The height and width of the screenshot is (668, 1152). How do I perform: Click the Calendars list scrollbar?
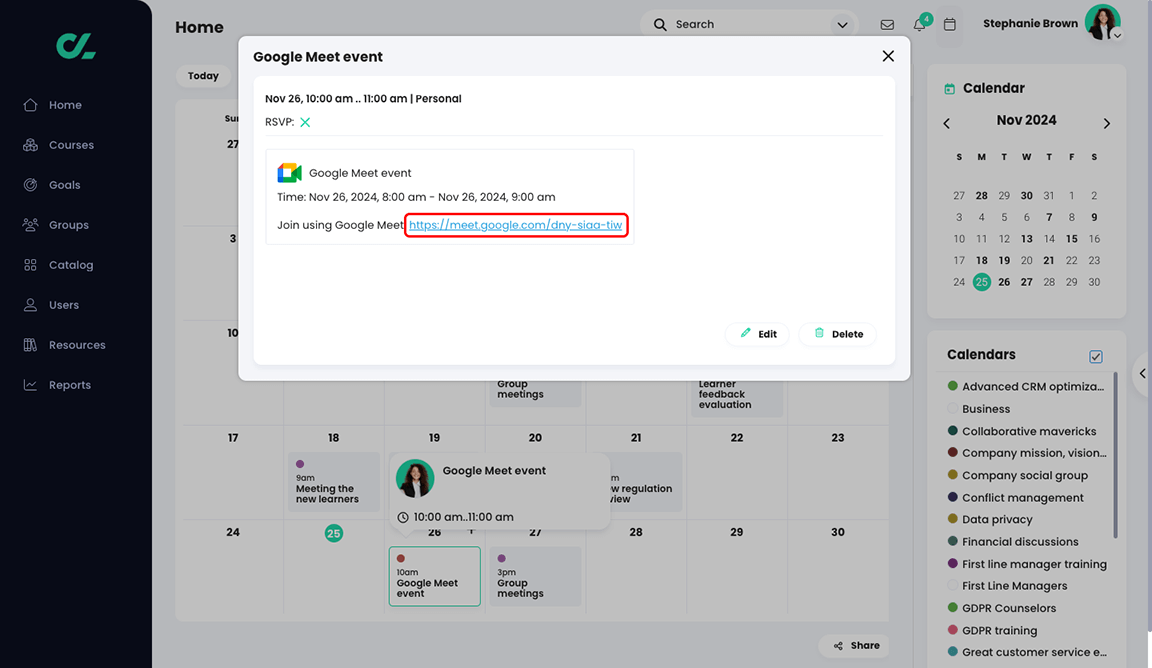(x=1115, y=455)
